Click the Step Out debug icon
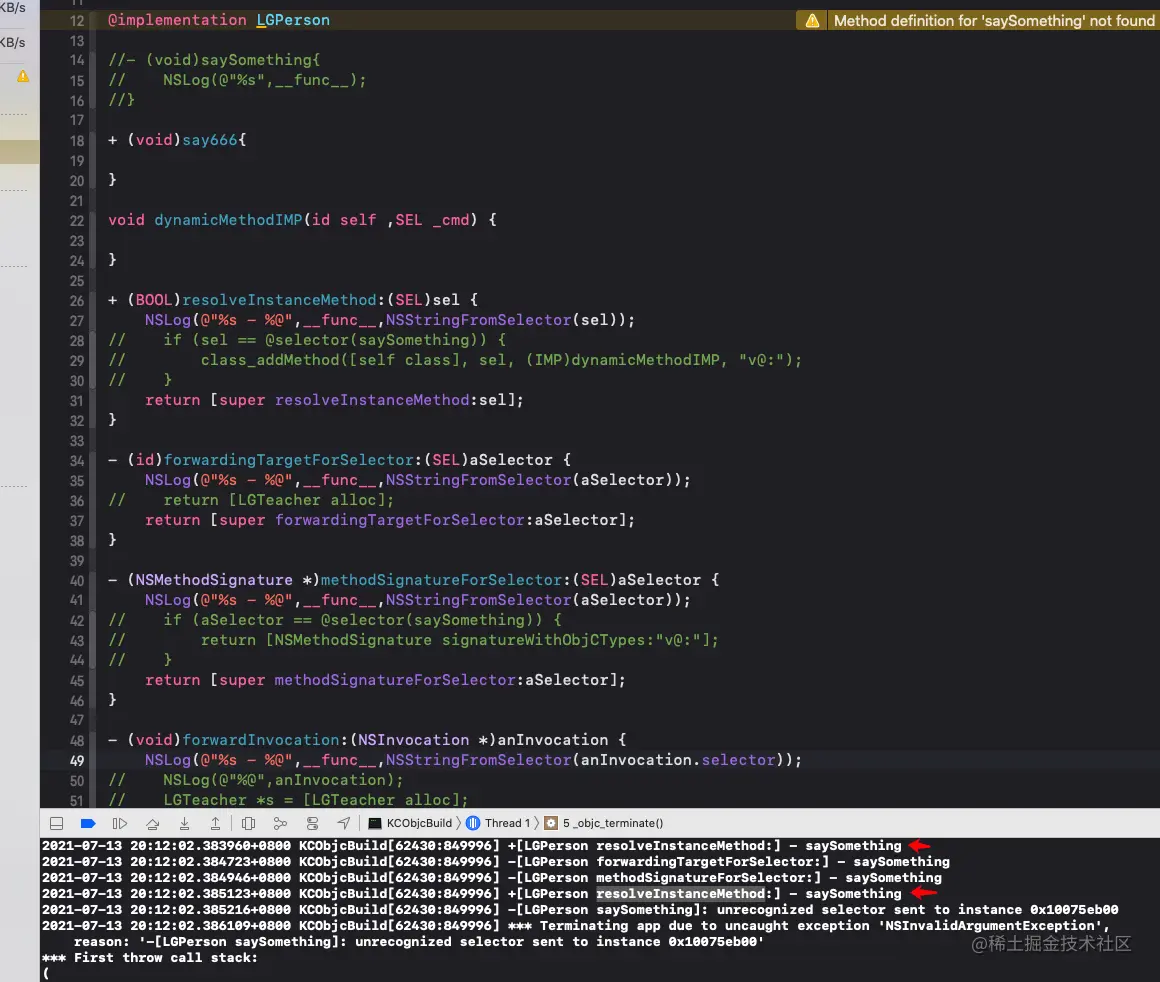 pyautogui.click(x=215, y=823)
